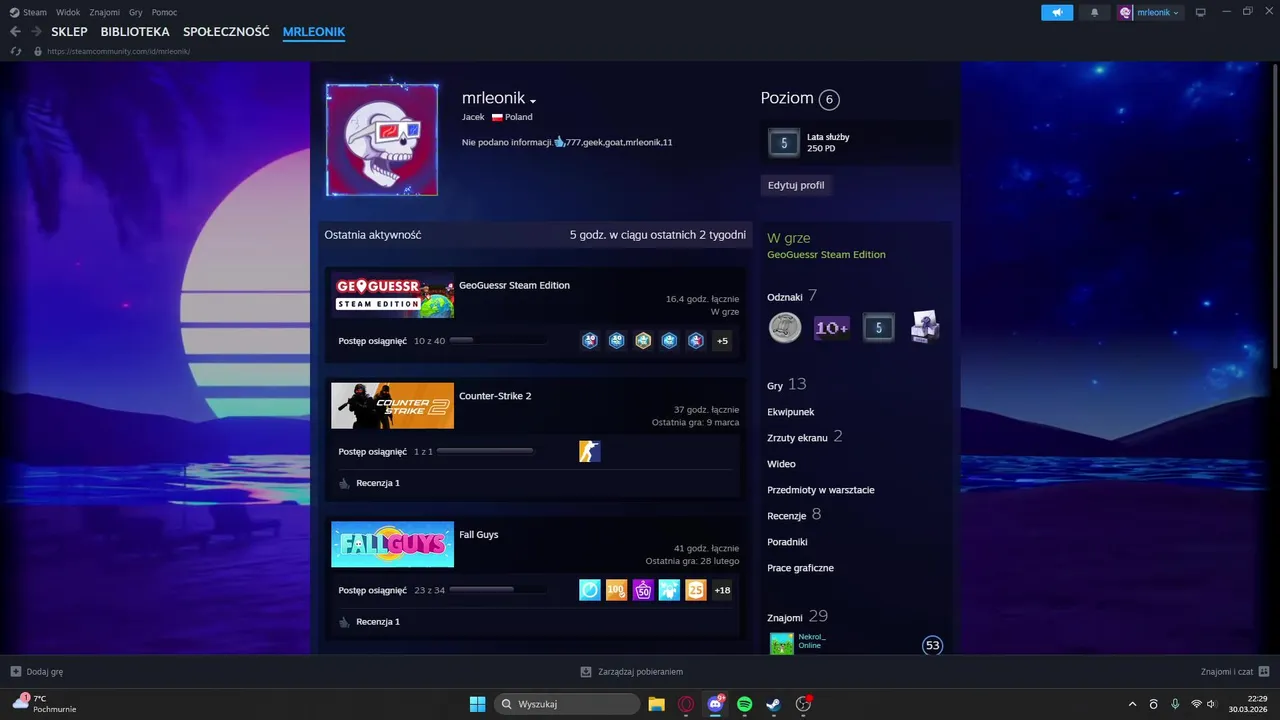This screenshot has width=1280, height=720.
Task: Click the GeoGuessr achievement progress bar
Action: [x=498, y=341]
